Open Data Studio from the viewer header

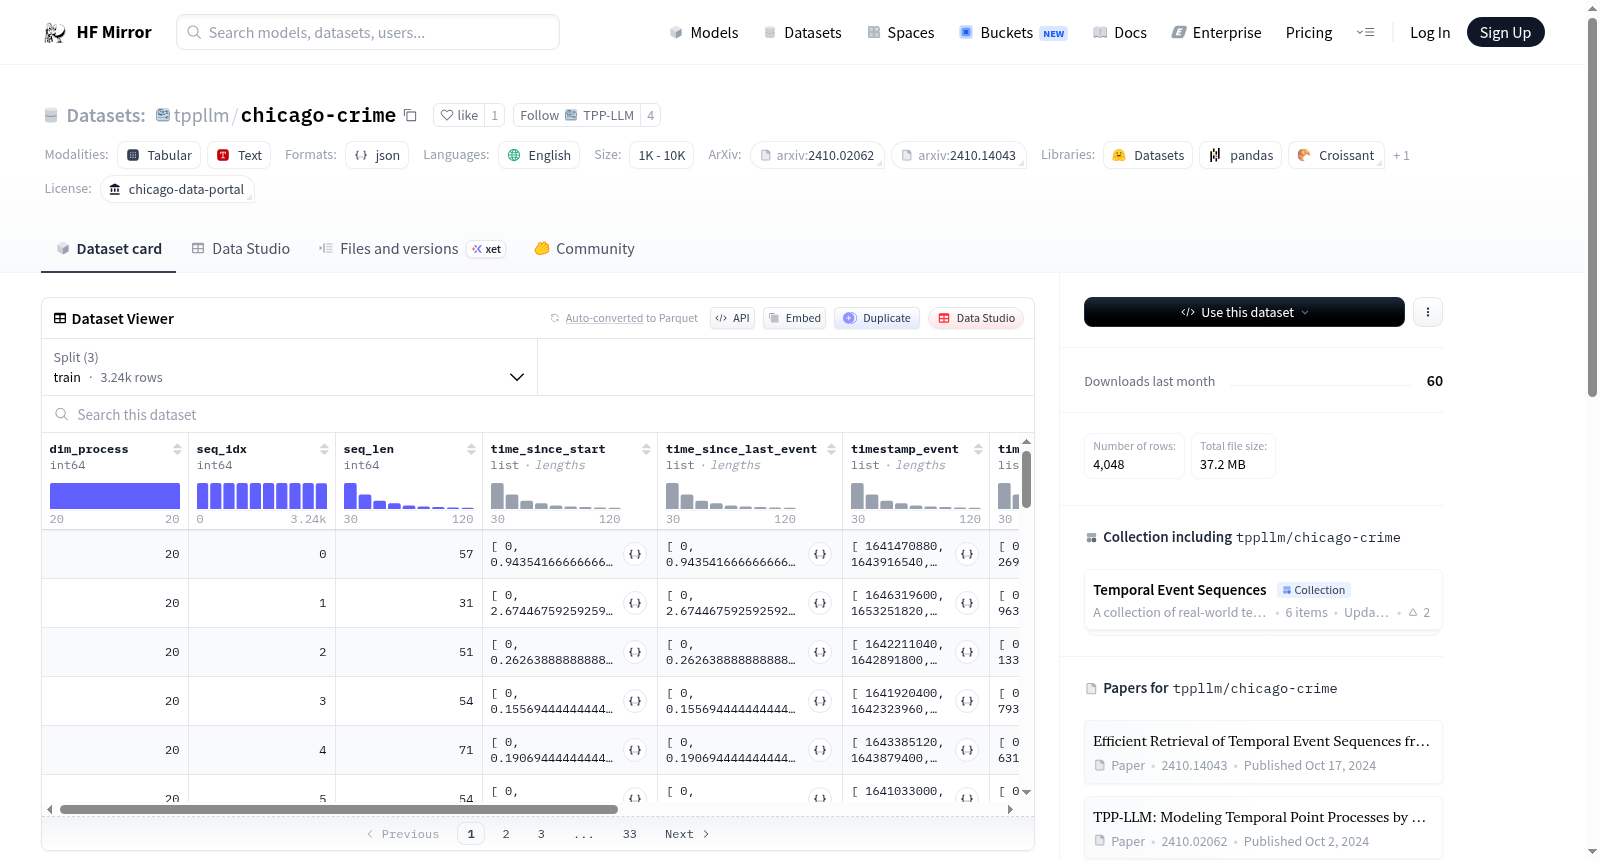coord(975,318)
